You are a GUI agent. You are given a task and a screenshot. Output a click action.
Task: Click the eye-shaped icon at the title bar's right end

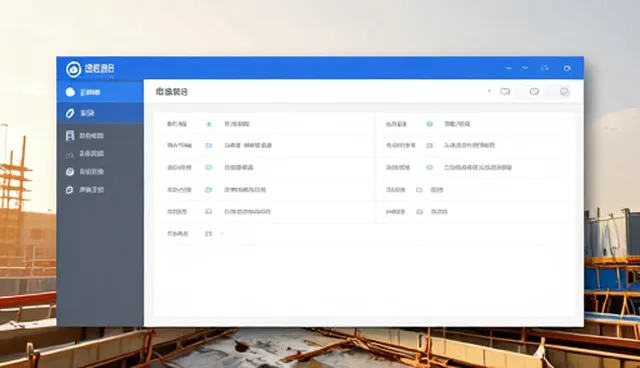[x=567, y=68]
